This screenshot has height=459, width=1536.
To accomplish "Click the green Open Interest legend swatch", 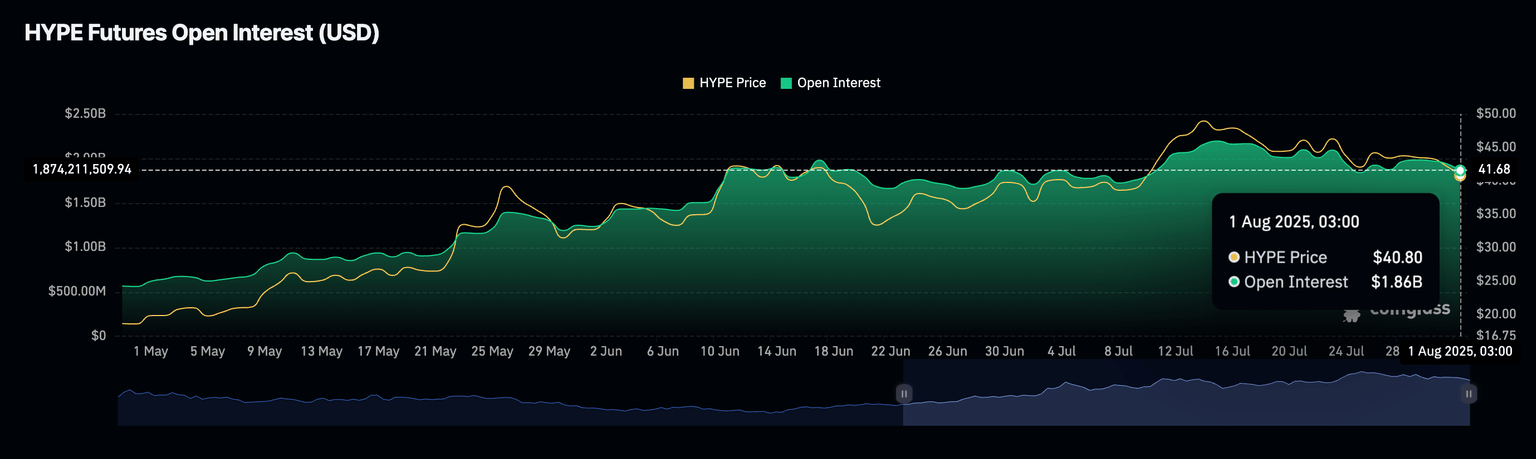I will [x=786, y=83].
